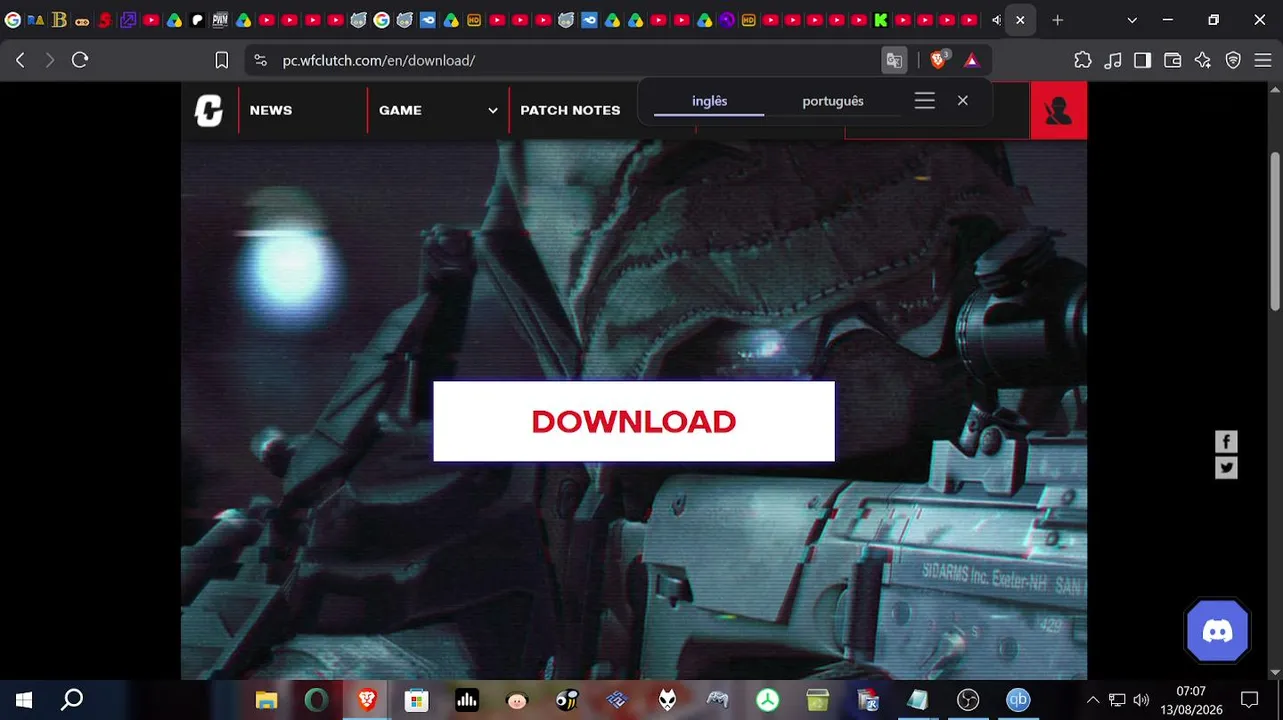Image resolution: width=1283 pixels, height=720 pixels.
Task: Open Brave Rewards triangle icon
Action: tap(971, 60)
